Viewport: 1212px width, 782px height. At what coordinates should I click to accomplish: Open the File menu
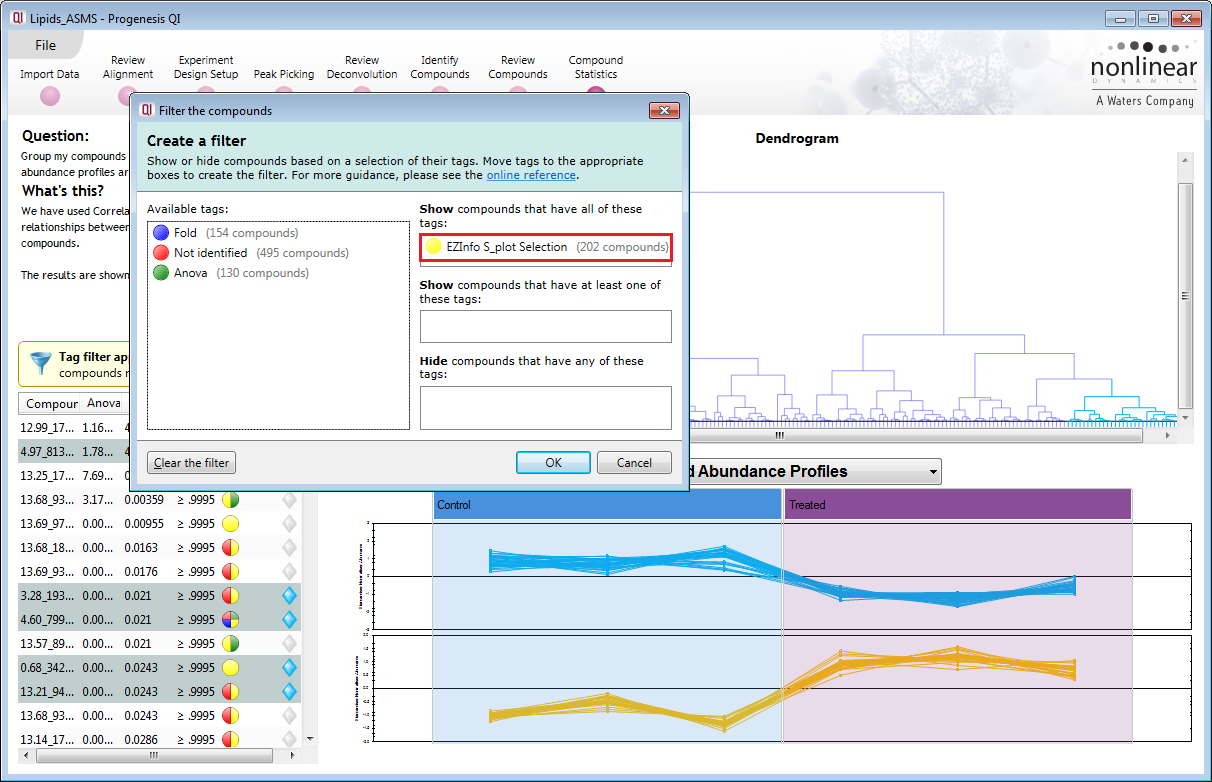(45, 45)
